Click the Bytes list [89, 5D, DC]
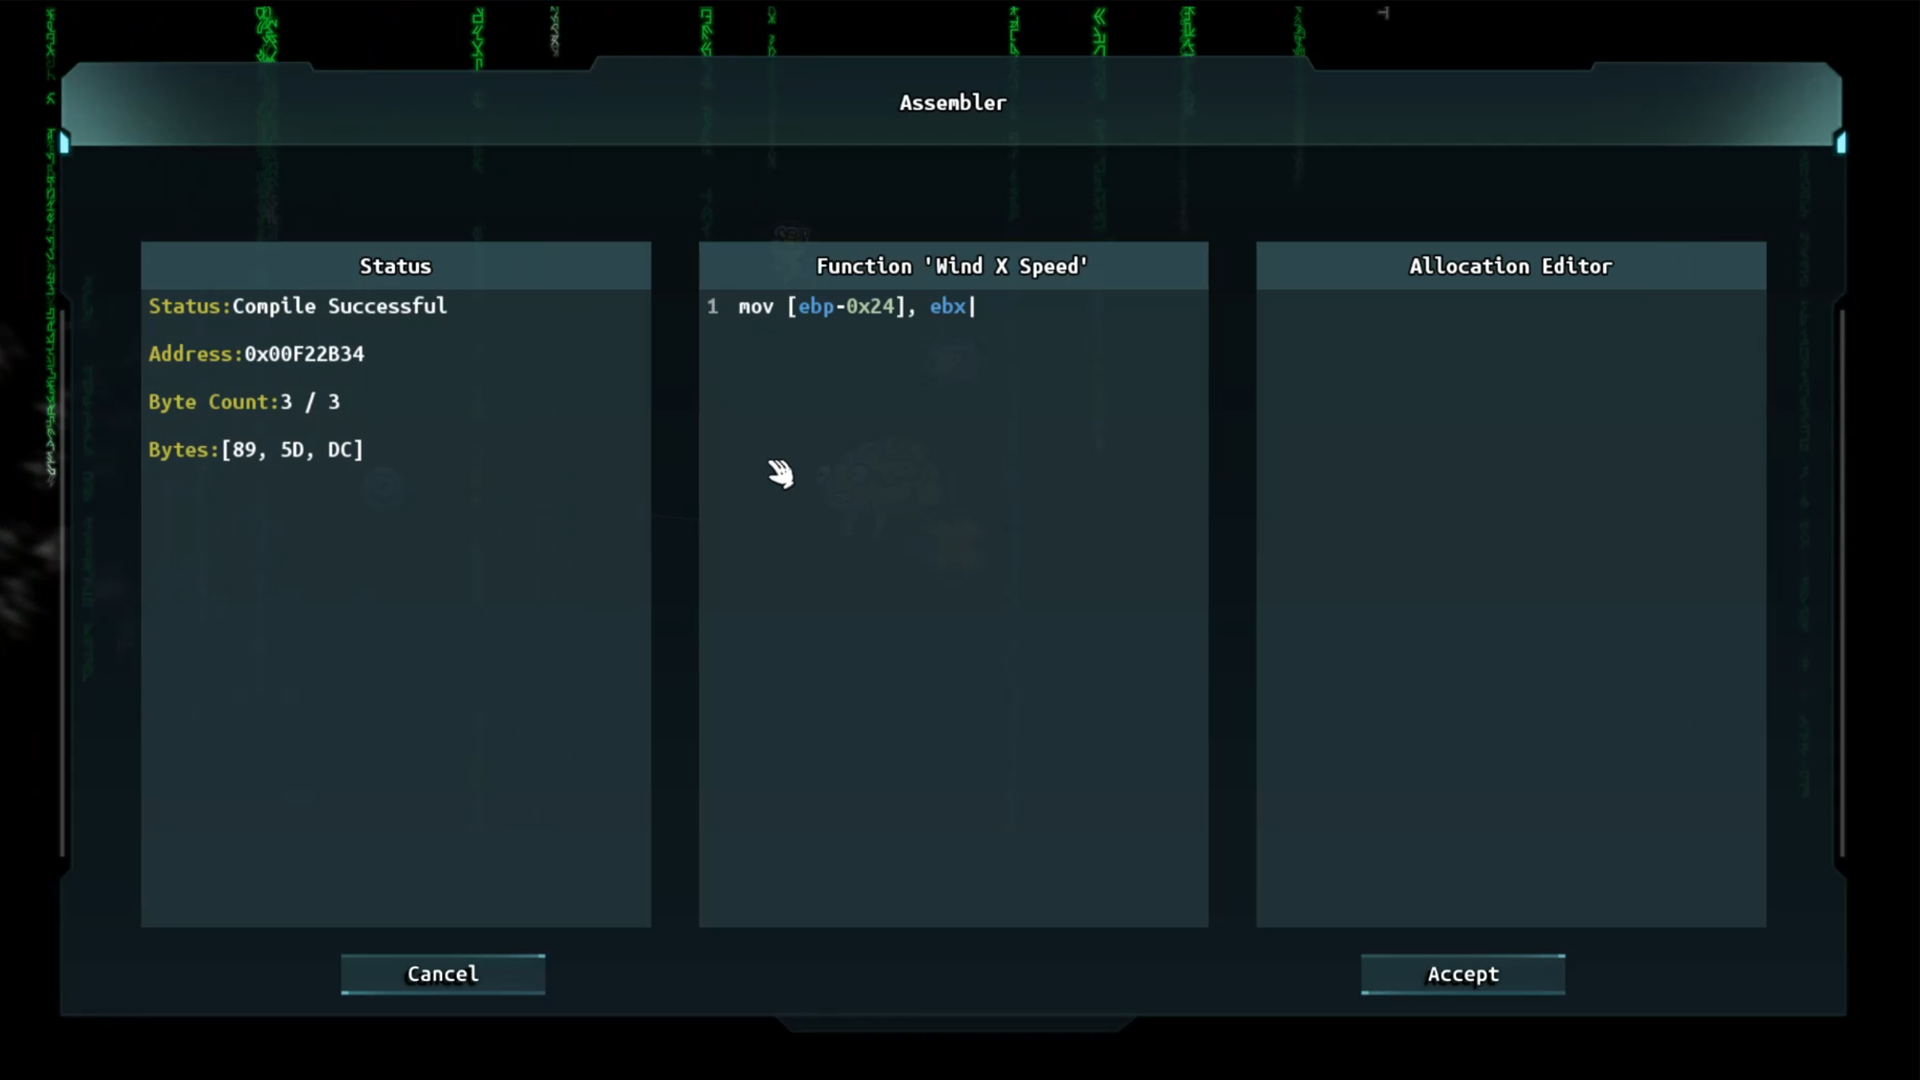Image resolution: width=1920 pixels, height=1080 pixels. click(x=292, y=450)
